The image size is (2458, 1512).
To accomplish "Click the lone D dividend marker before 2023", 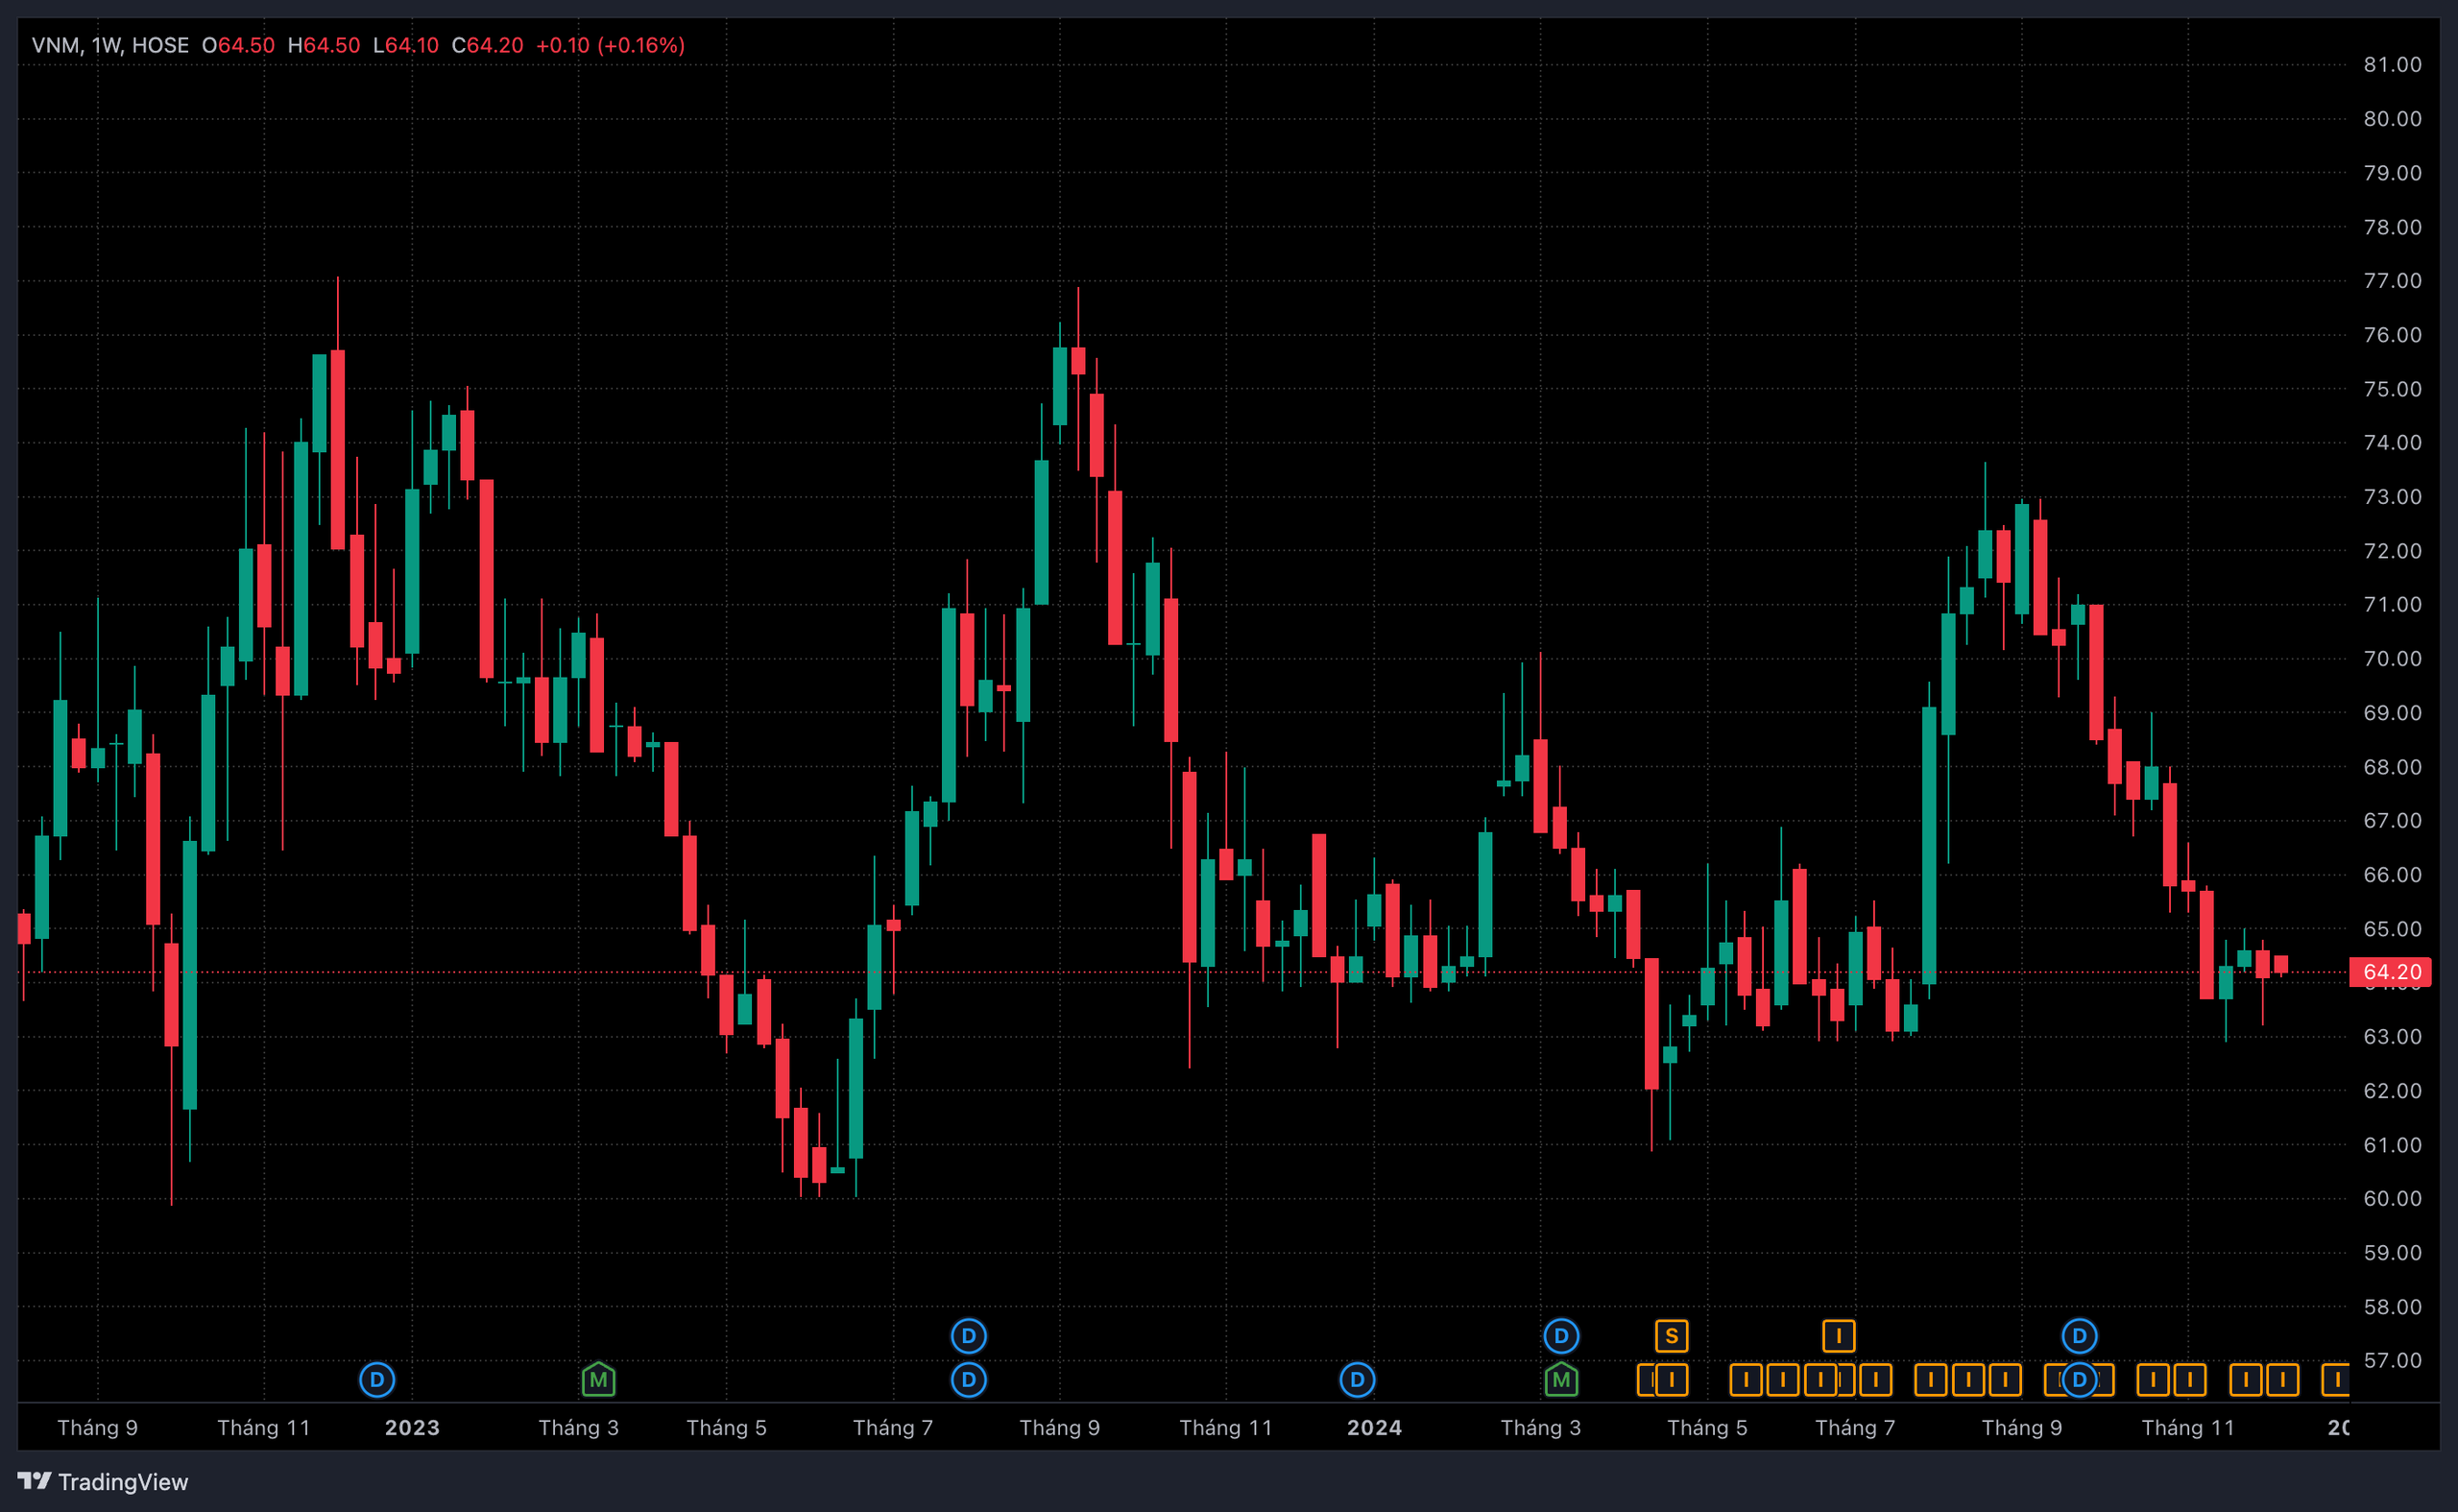I will click(377, 1380).
